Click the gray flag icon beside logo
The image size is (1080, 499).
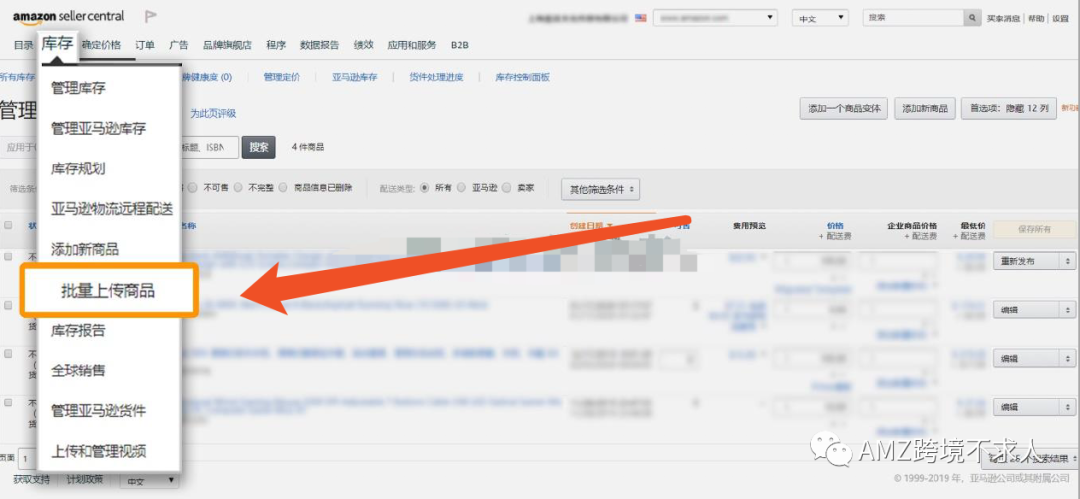[150, 17]
